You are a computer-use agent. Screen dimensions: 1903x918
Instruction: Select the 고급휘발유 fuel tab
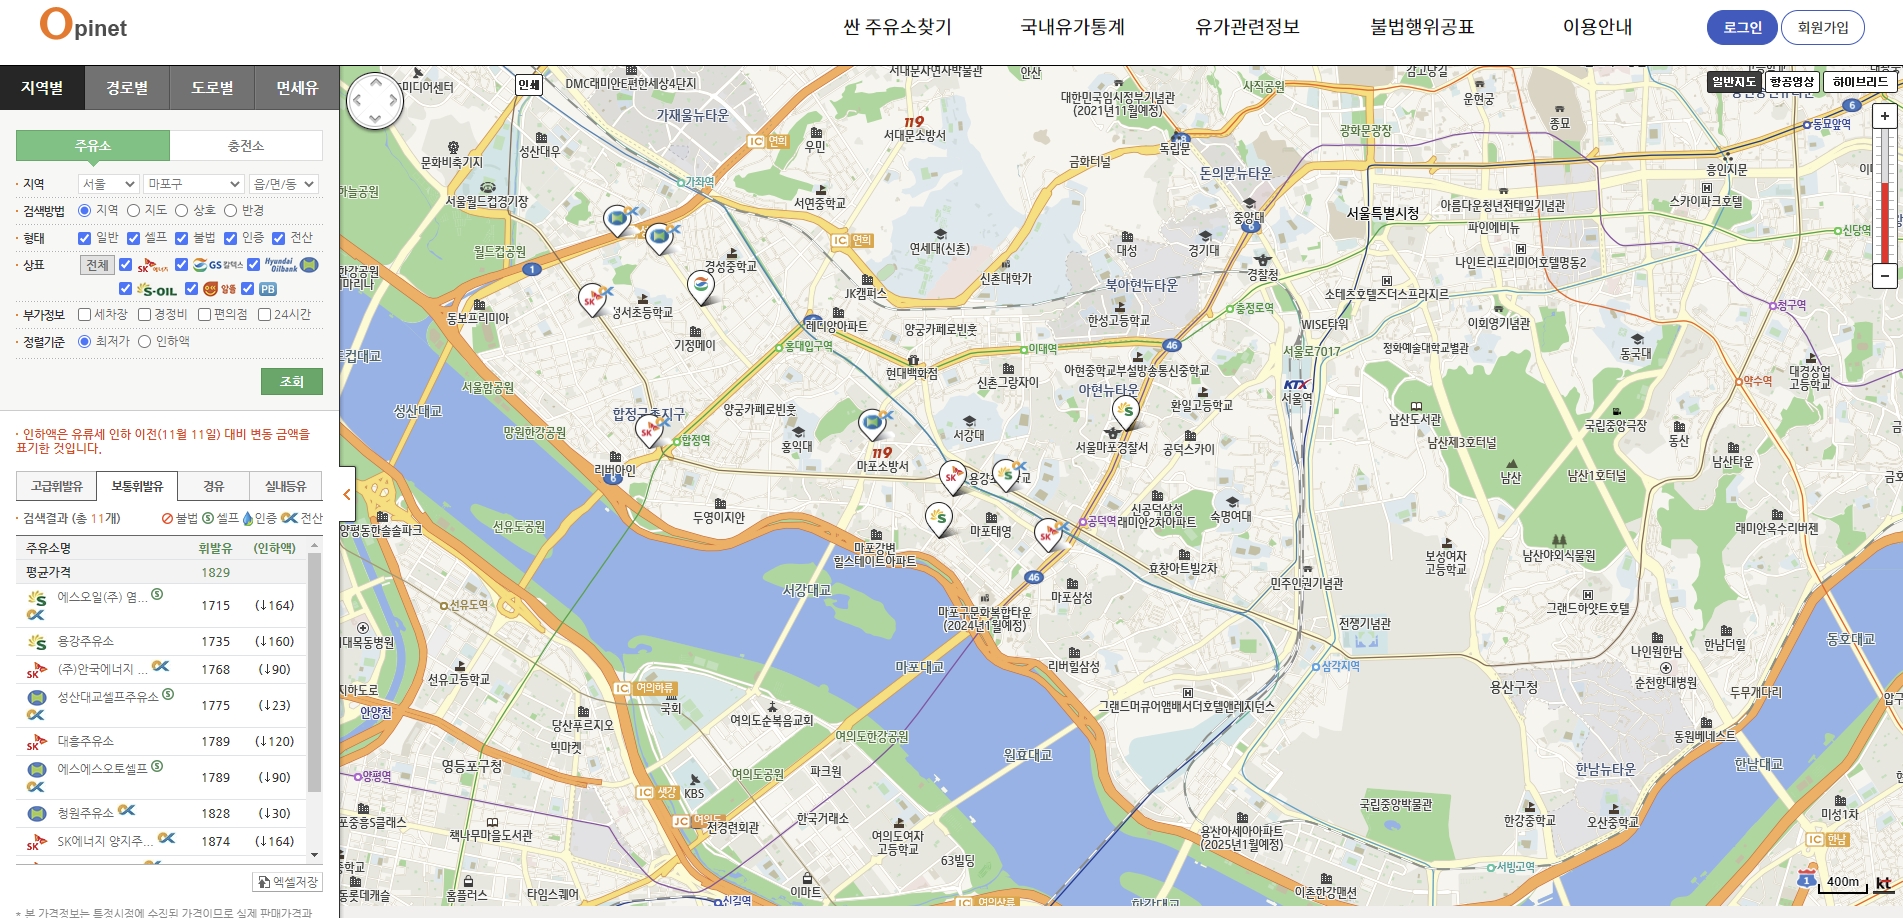click(57, 486)
